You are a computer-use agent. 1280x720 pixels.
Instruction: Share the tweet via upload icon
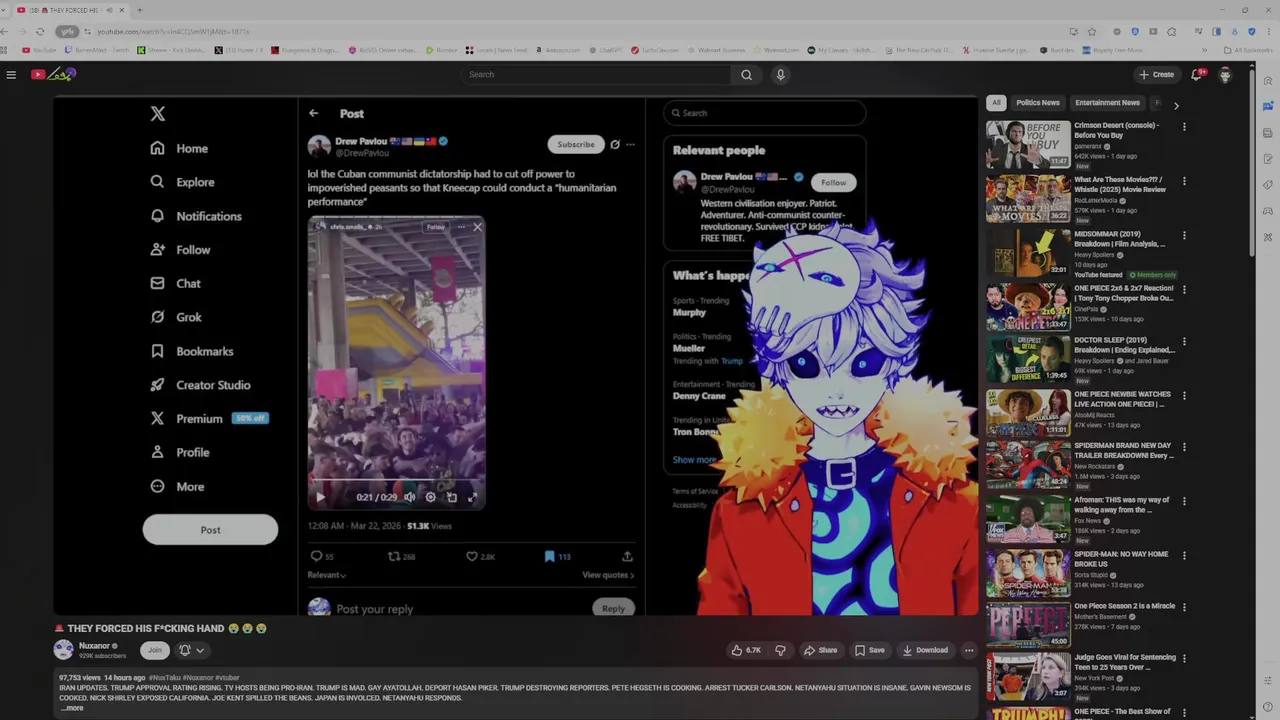pos(627,556)
